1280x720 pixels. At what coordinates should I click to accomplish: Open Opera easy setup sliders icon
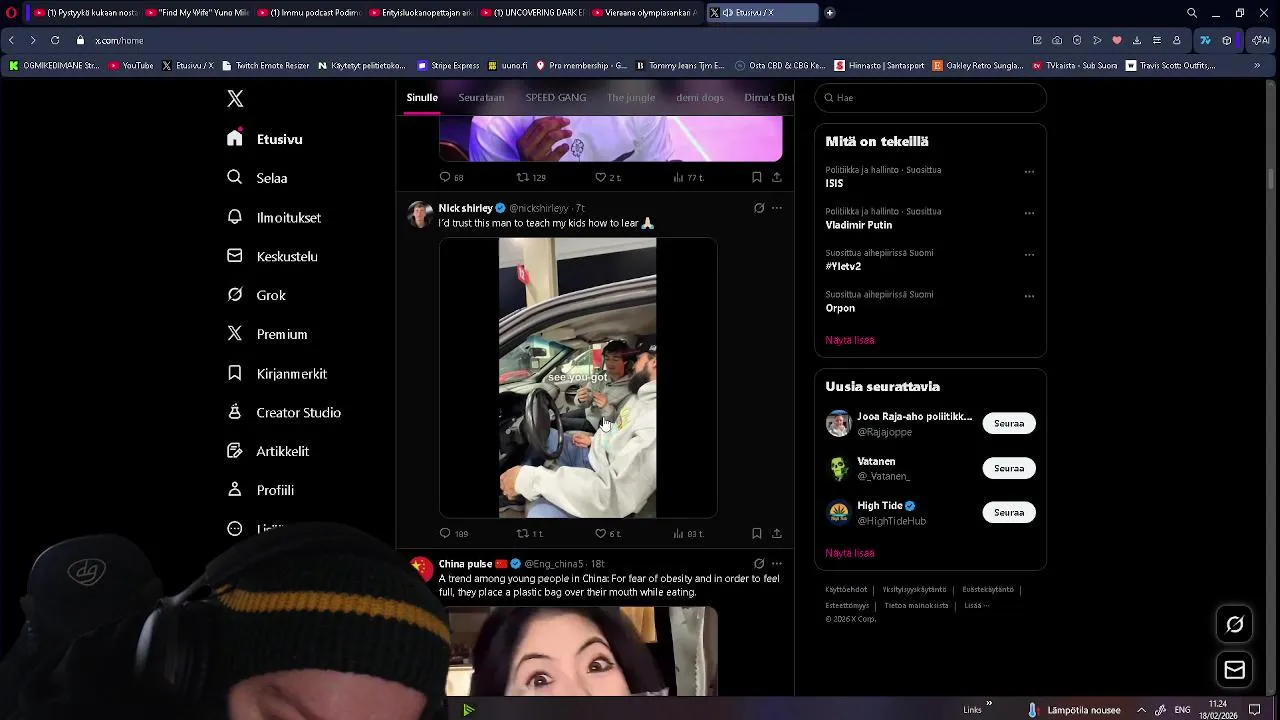point(1157,40)
